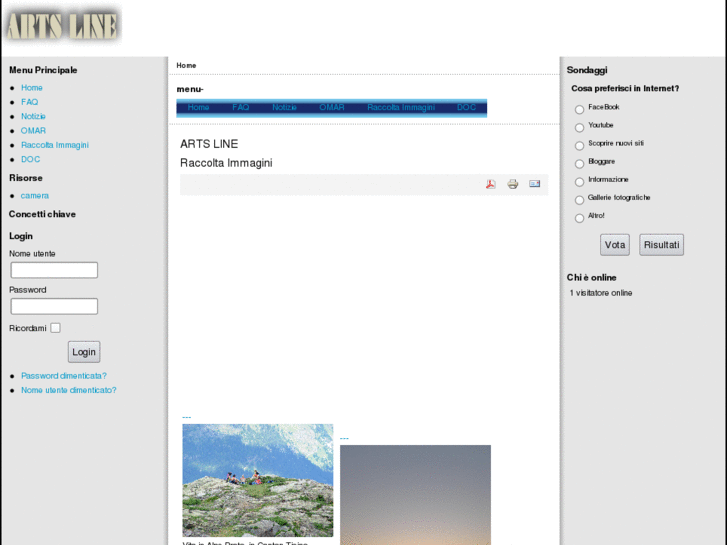Image resolution: width=727 pixels, height=545 pixels.
Task: Select the Youtube poll option
Action: (x=579, y=128)
